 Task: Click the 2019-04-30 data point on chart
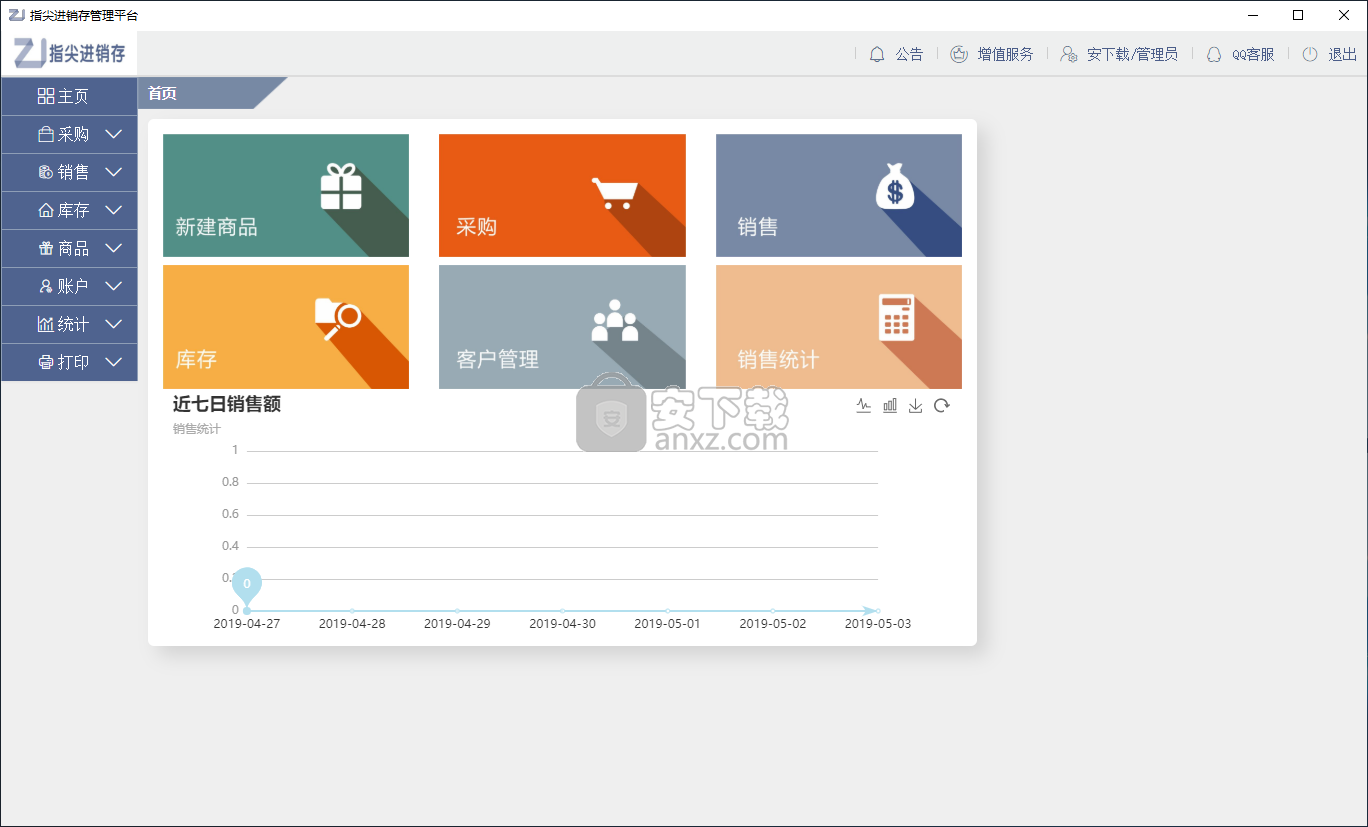pyautogui.click(x=562, y=610)
